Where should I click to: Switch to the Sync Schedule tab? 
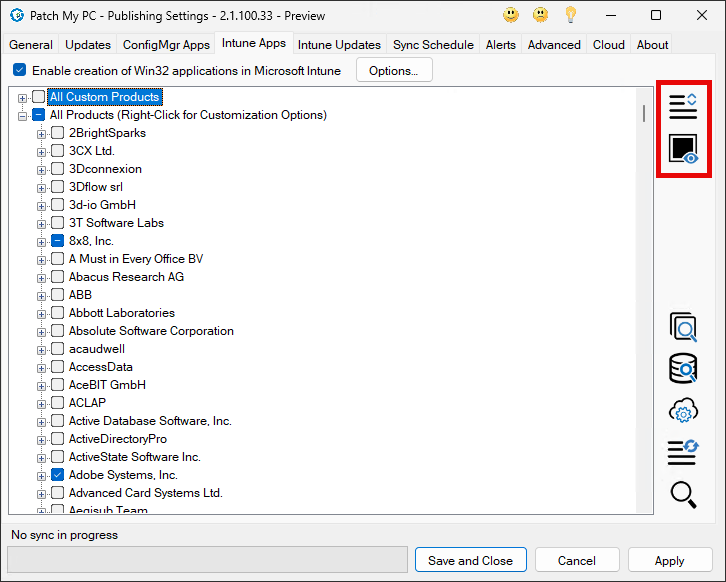pyautogui.click(x=434, y=45)
